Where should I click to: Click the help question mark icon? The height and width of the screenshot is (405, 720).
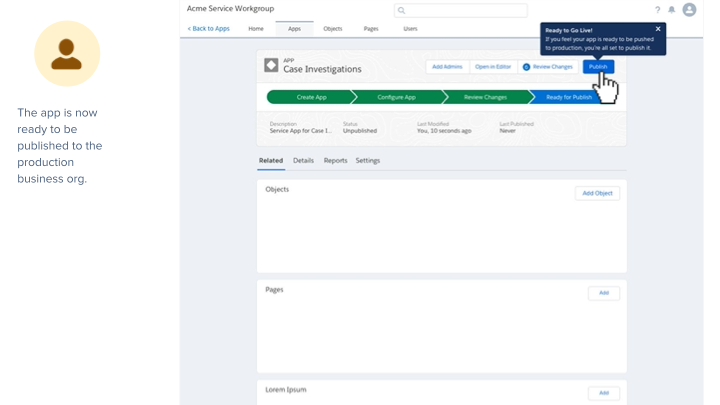click(657, 10)
